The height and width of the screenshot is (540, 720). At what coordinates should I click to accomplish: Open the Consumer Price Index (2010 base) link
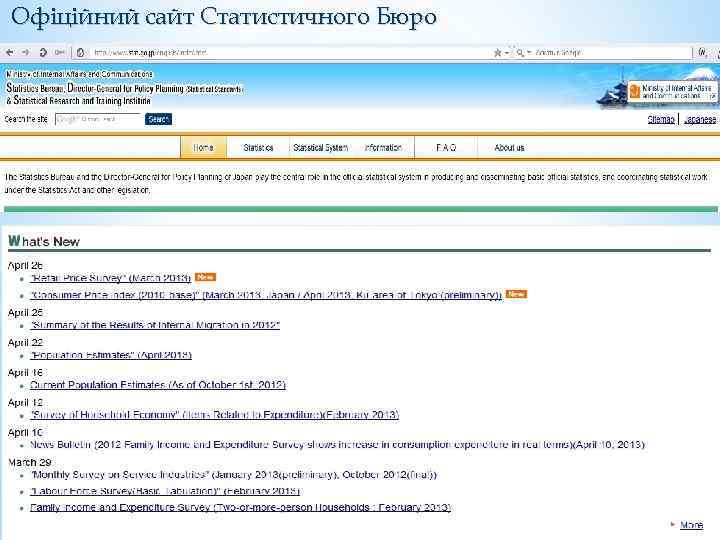pos(266,295)
